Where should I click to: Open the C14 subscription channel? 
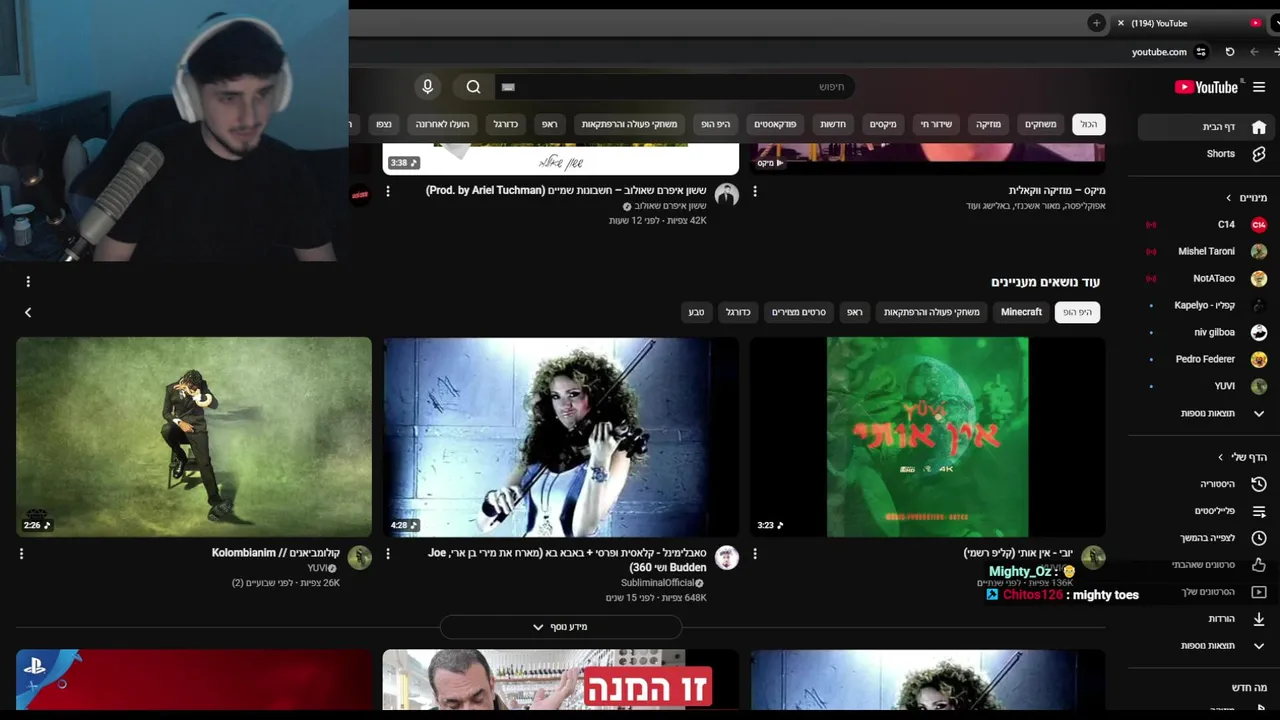pyautogui.click(x=1204, y=225)
